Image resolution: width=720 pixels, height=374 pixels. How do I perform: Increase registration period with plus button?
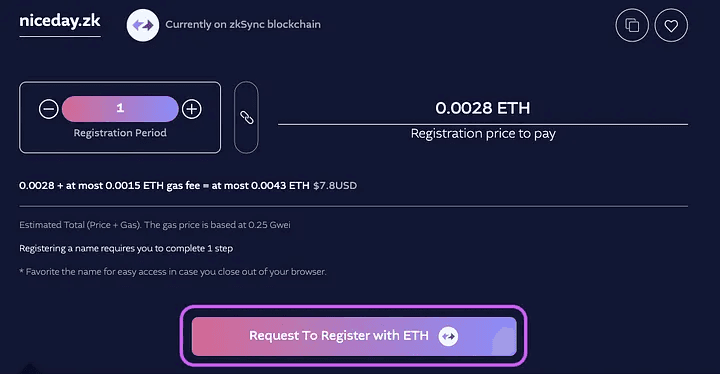point(191,109)
